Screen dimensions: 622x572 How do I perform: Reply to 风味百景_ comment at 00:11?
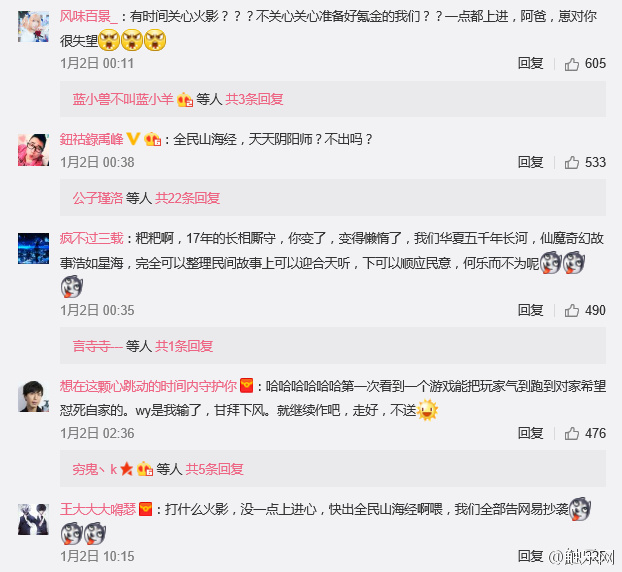[530, 63]
